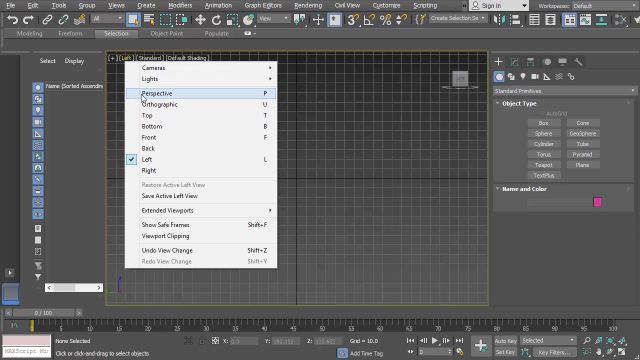Screen dimensions: 640x360
Task: Activate the Select Object tool
Action: click(133, 19)
